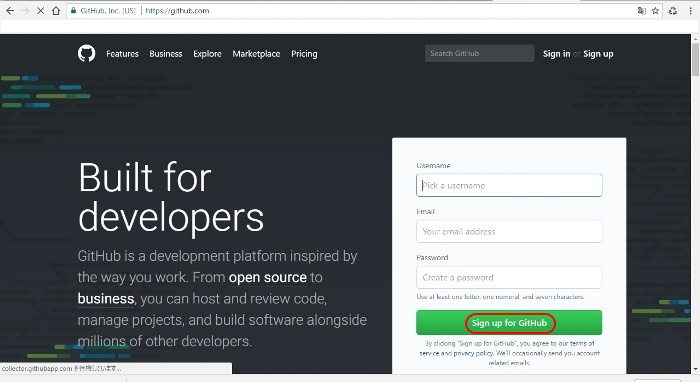Click the password requirements hint text
This screenshot has width=700, height=382.
pos(500,297)
